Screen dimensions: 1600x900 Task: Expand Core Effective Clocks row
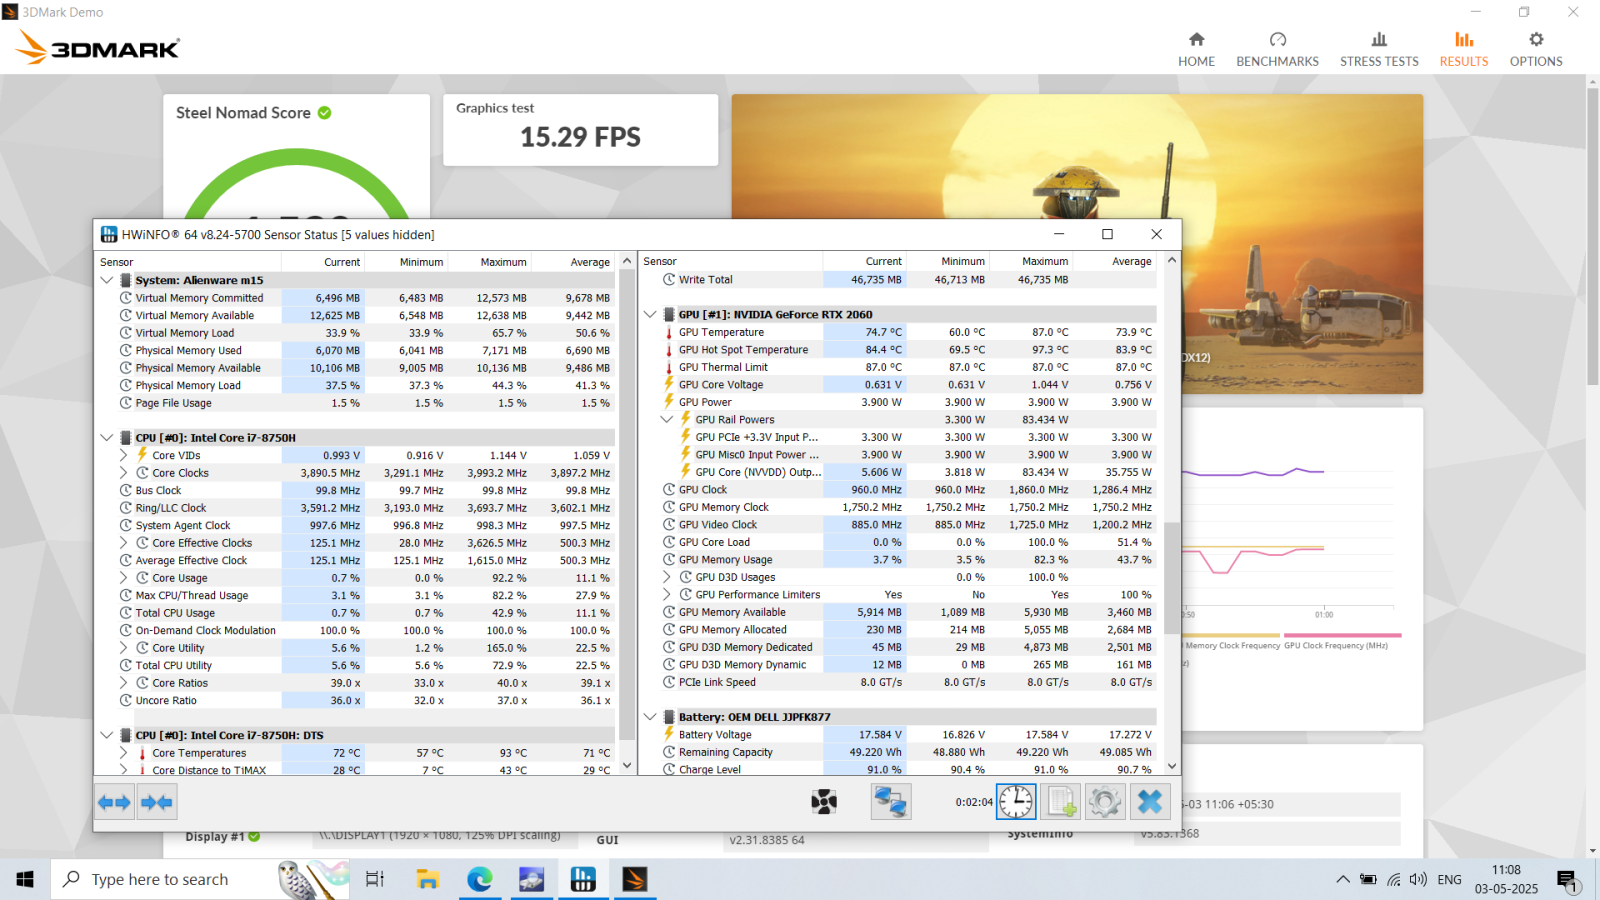[x=123, y=543]
